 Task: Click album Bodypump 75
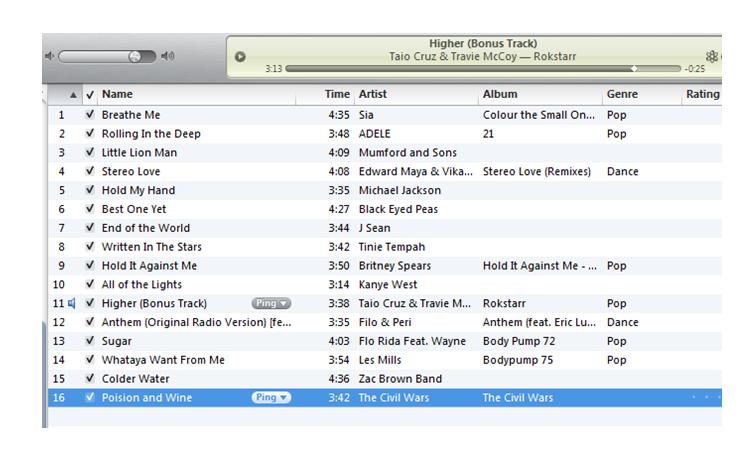[x=518, y=360]
